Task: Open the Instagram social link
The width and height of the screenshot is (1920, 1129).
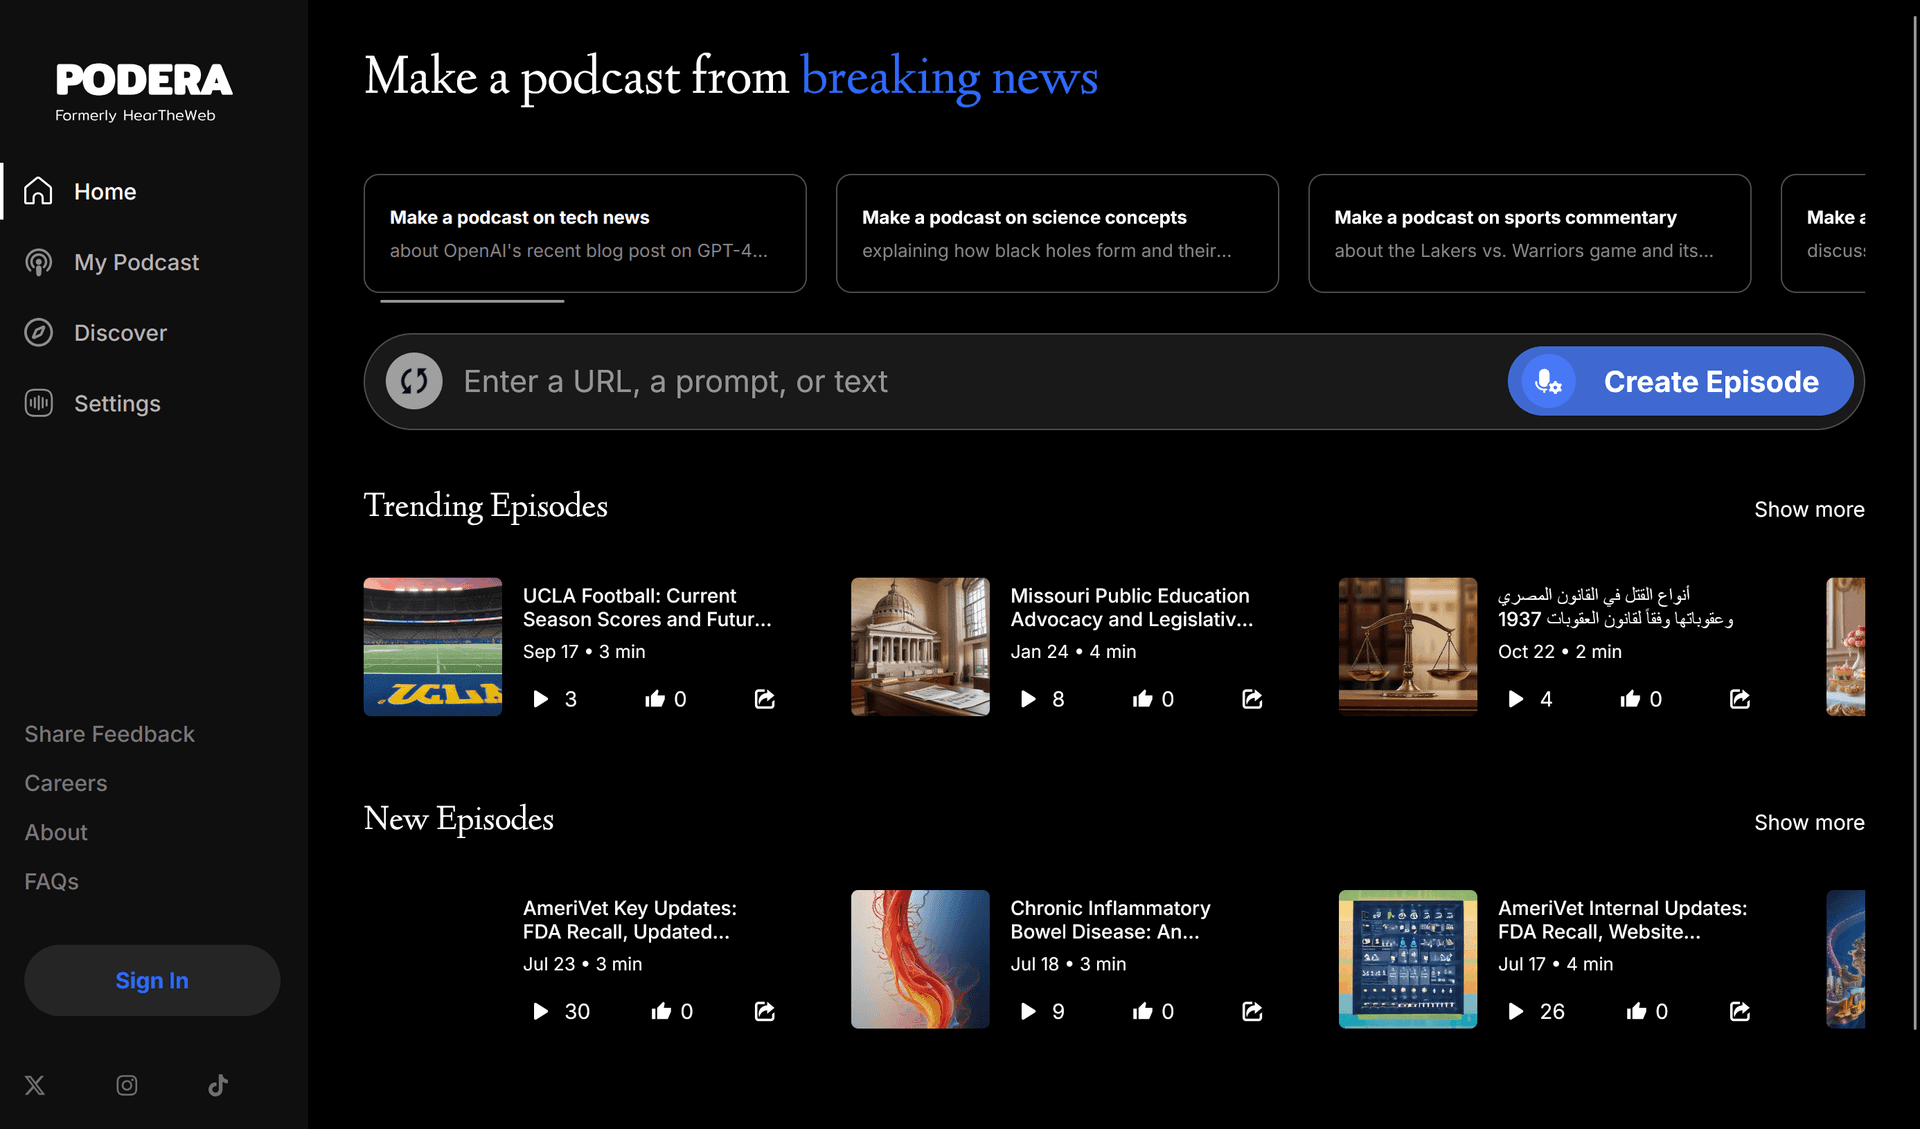Action: click(x=127, y=1086)
